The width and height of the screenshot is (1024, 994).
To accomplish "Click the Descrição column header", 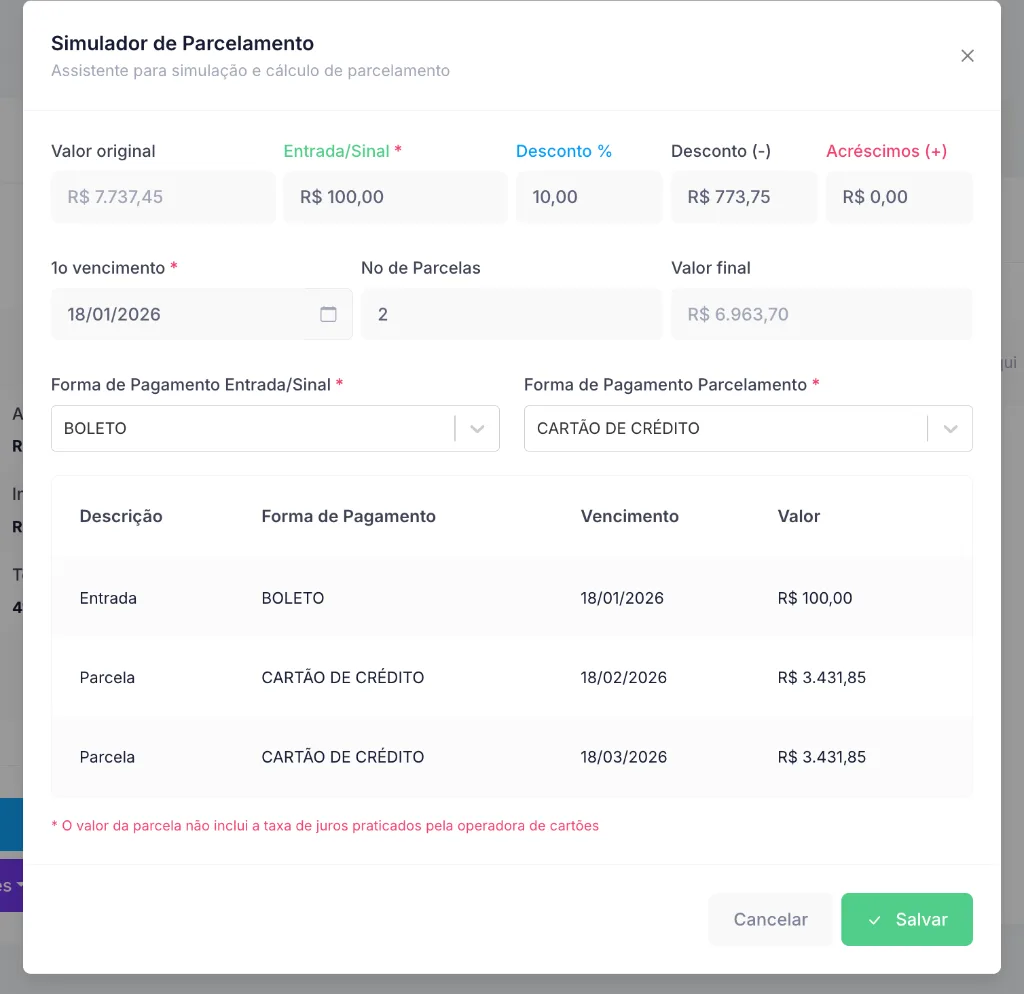I will coord(121,517).
